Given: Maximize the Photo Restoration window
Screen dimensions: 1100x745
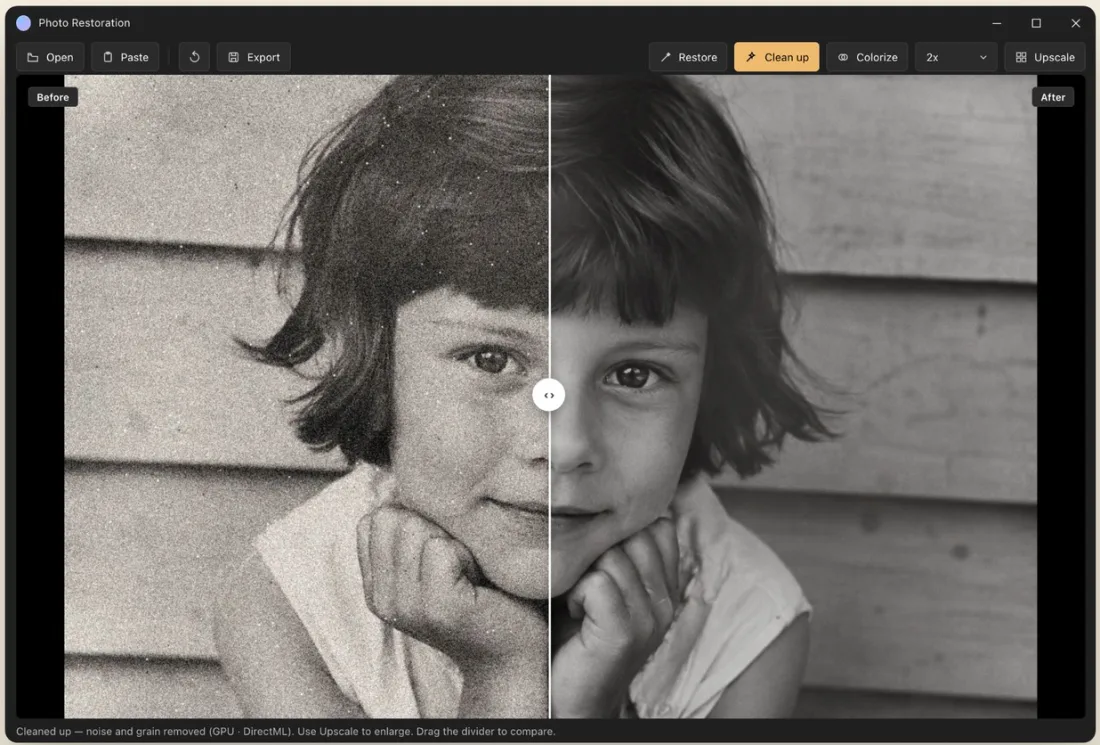Looking at the screenshot, I should tap(1036, 23).
